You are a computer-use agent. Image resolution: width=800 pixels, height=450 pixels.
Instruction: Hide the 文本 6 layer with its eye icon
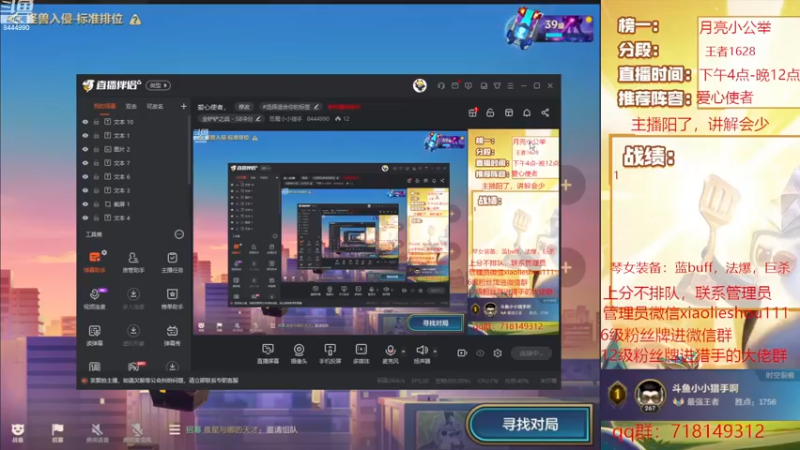click(85, 177)
